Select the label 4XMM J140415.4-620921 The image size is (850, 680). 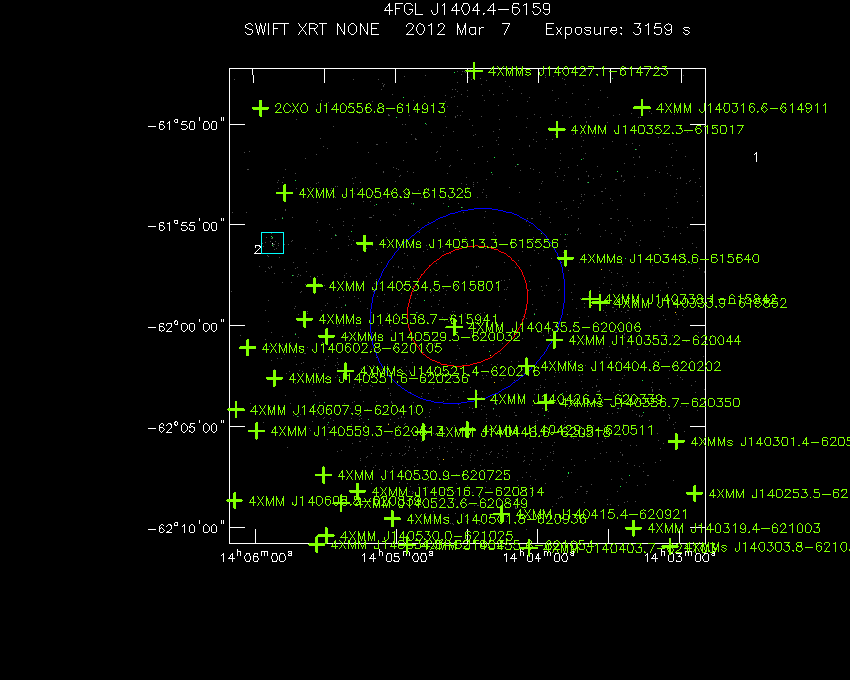[602, 514]
